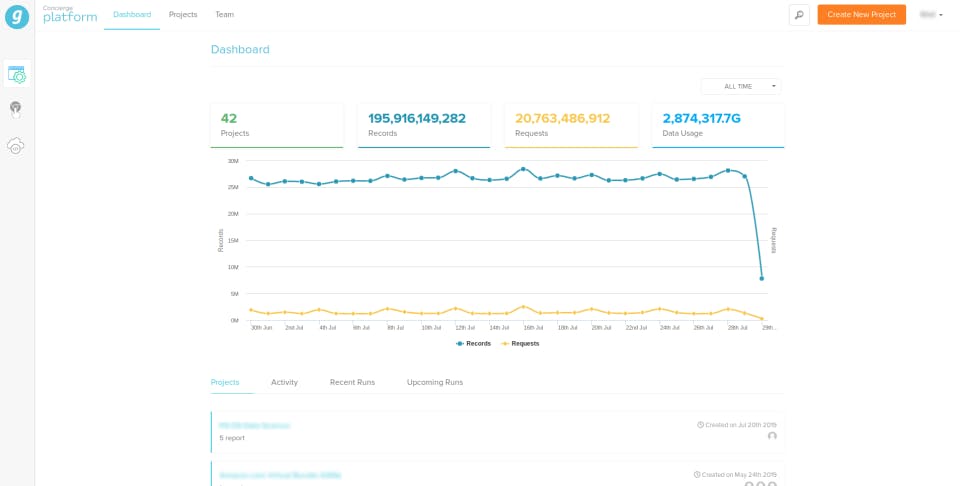The width and height of the screenshot is (960, 486).
Task: Click the clock icon beside Created on Jul 20th
Action: pos(700,425)
